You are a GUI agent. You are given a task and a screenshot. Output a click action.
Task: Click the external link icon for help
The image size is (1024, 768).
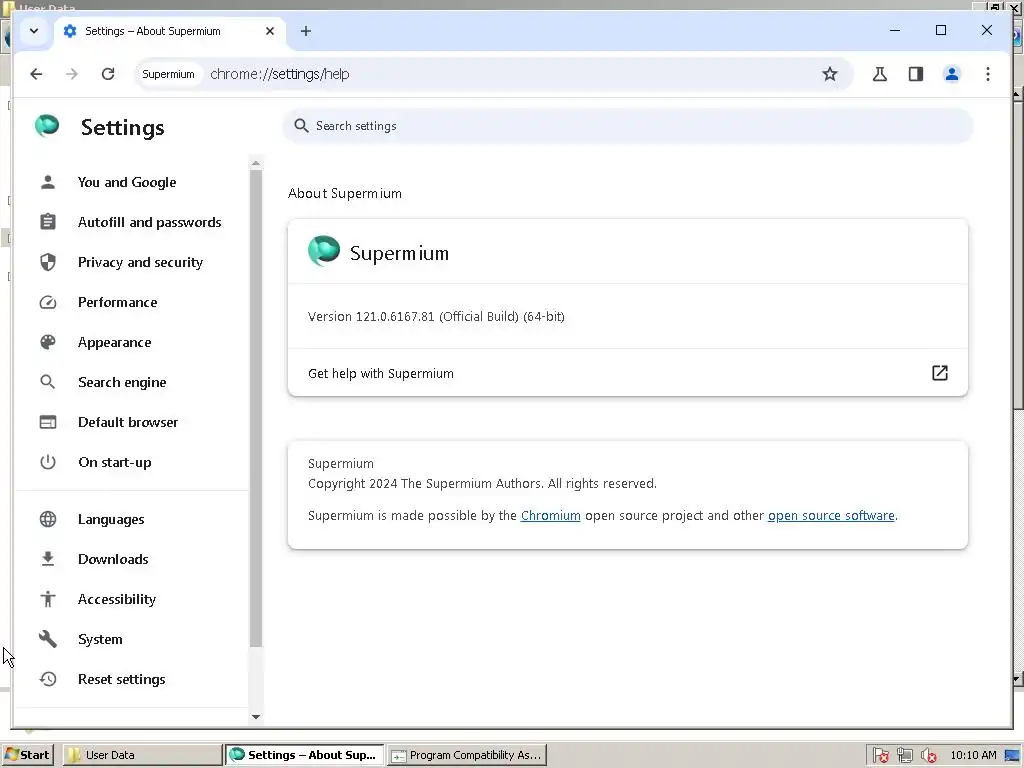click(939, 373)
